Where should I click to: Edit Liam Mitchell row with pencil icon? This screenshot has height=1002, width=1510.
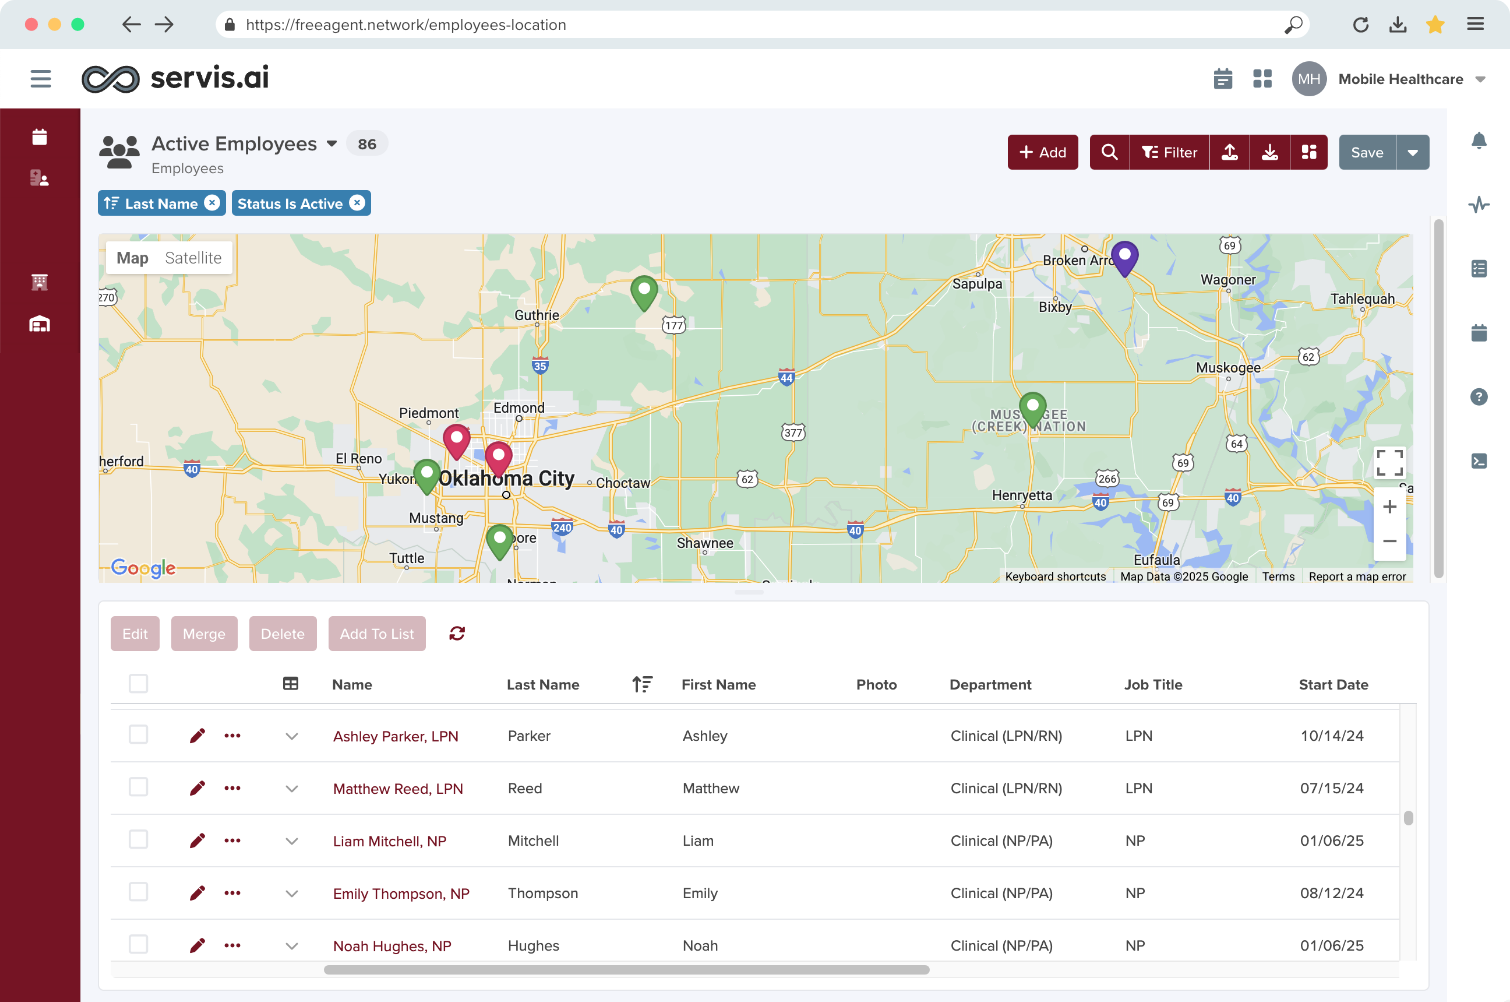[x=197, y=841]
